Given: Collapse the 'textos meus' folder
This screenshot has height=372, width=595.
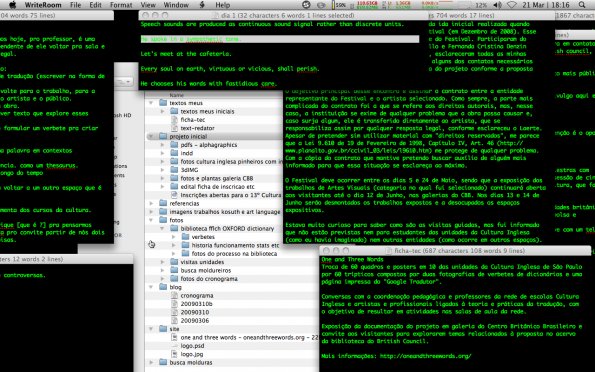Looking at the screenshot, I should 151,103.
